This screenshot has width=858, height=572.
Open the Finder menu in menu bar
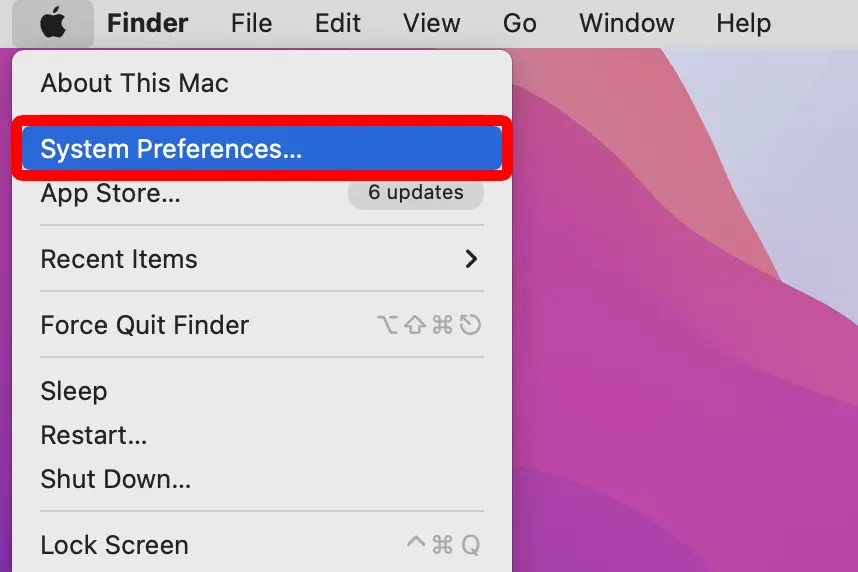pyautogui.click(x=147, y=24)
